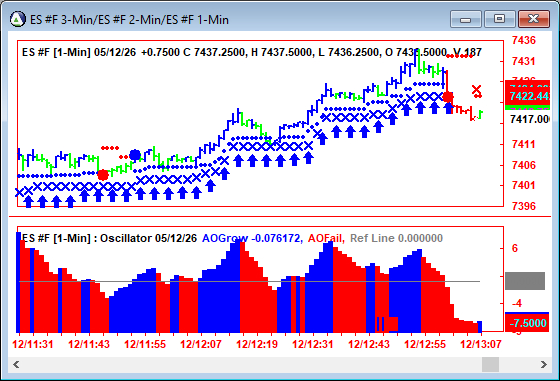The image size is (560, 381).
Task: Close the ES #F chart window
Action: (x=534, y=19)
